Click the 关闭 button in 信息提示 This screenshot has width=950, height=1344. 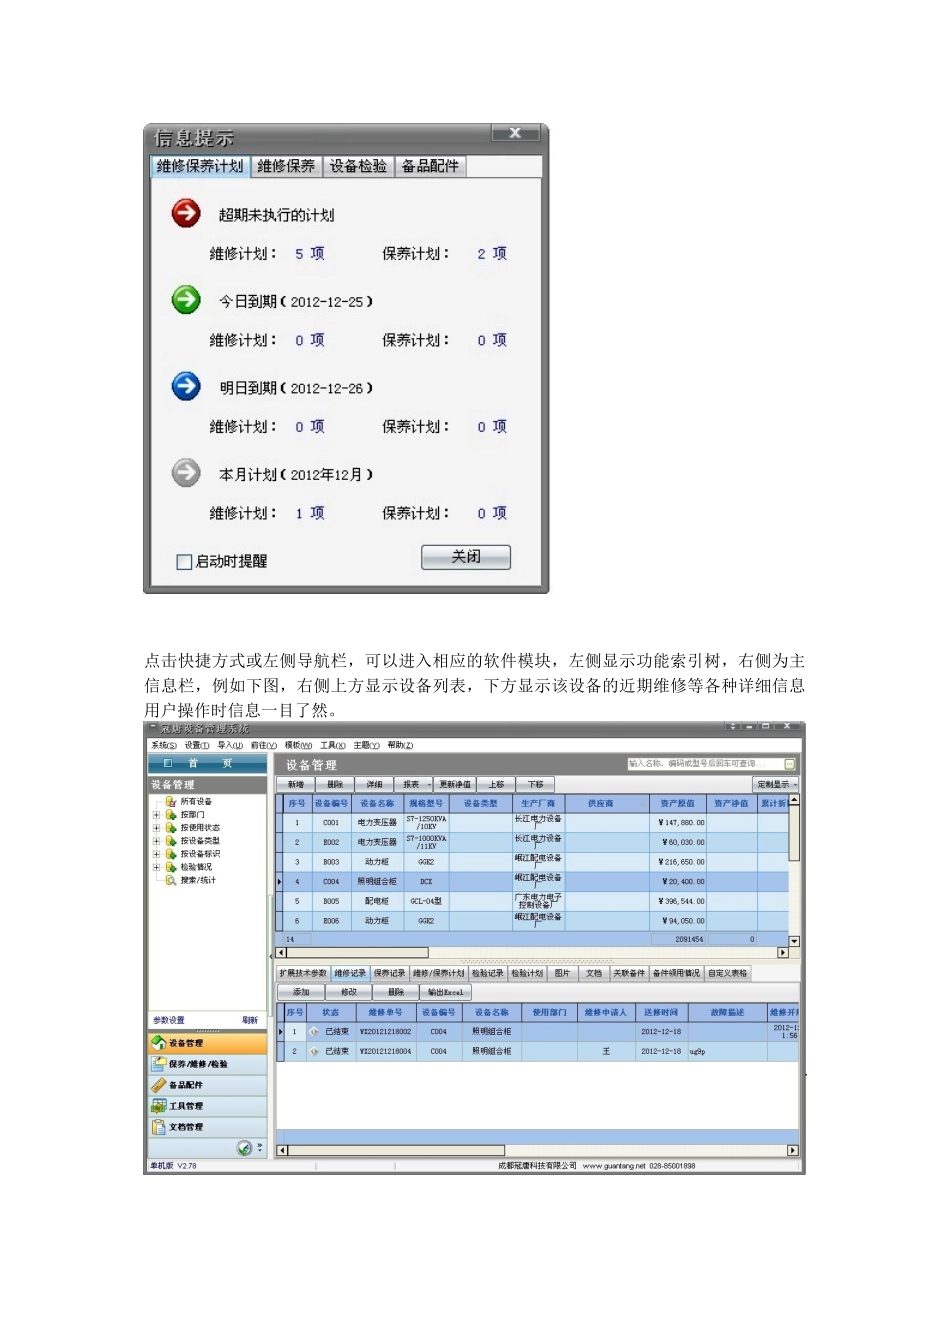(x=466, y=557)
